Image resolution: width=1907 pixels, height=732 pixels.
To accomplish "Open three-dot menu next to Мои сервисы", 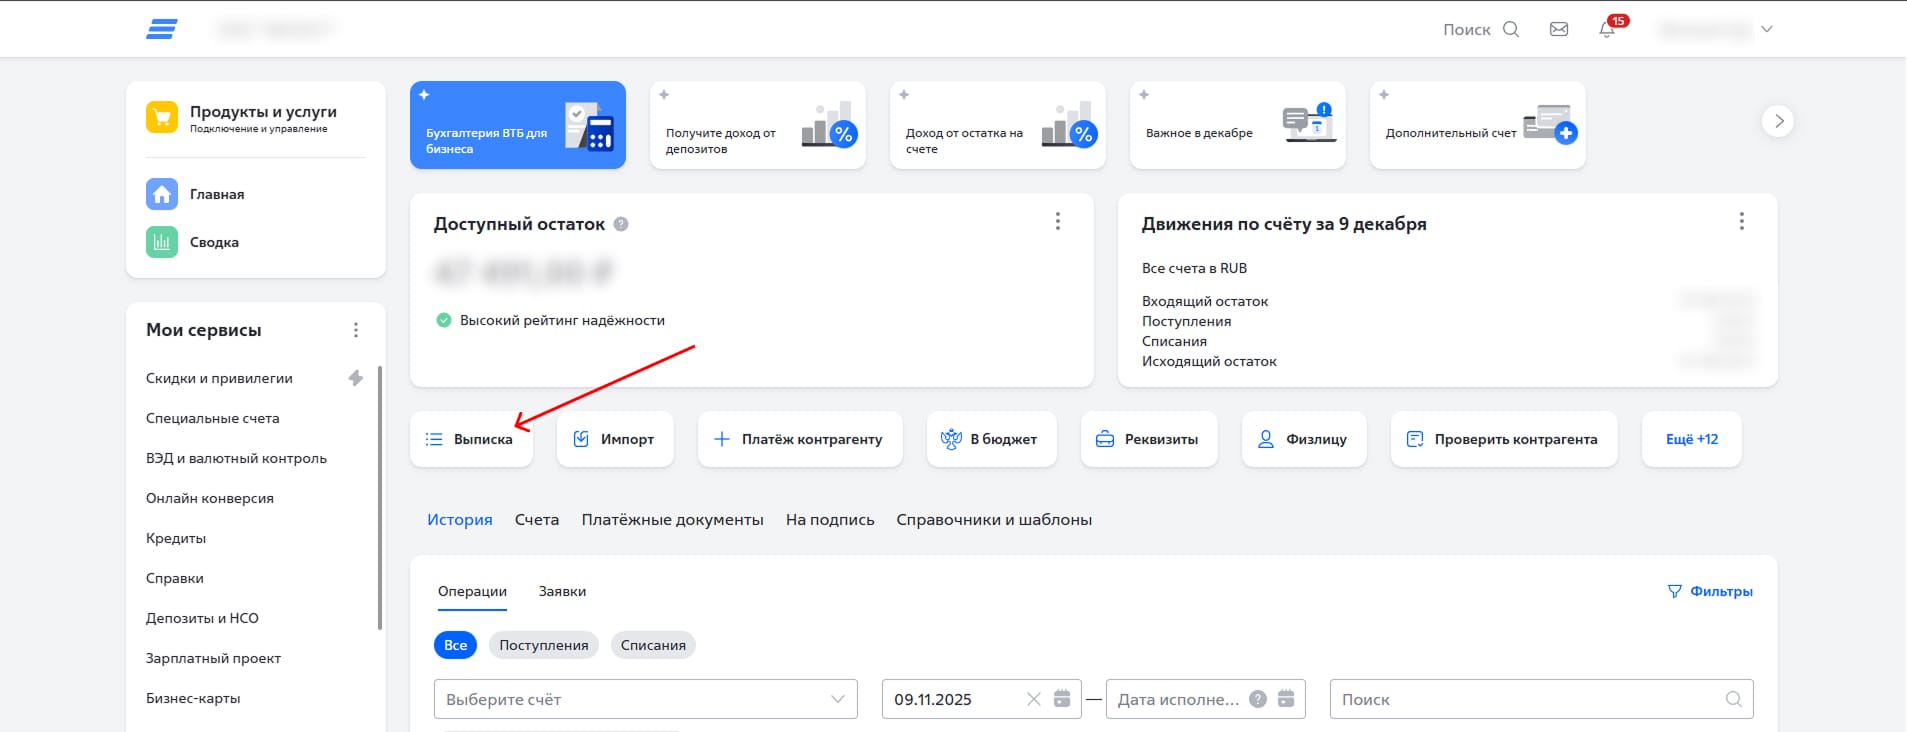I will [356, 330].
